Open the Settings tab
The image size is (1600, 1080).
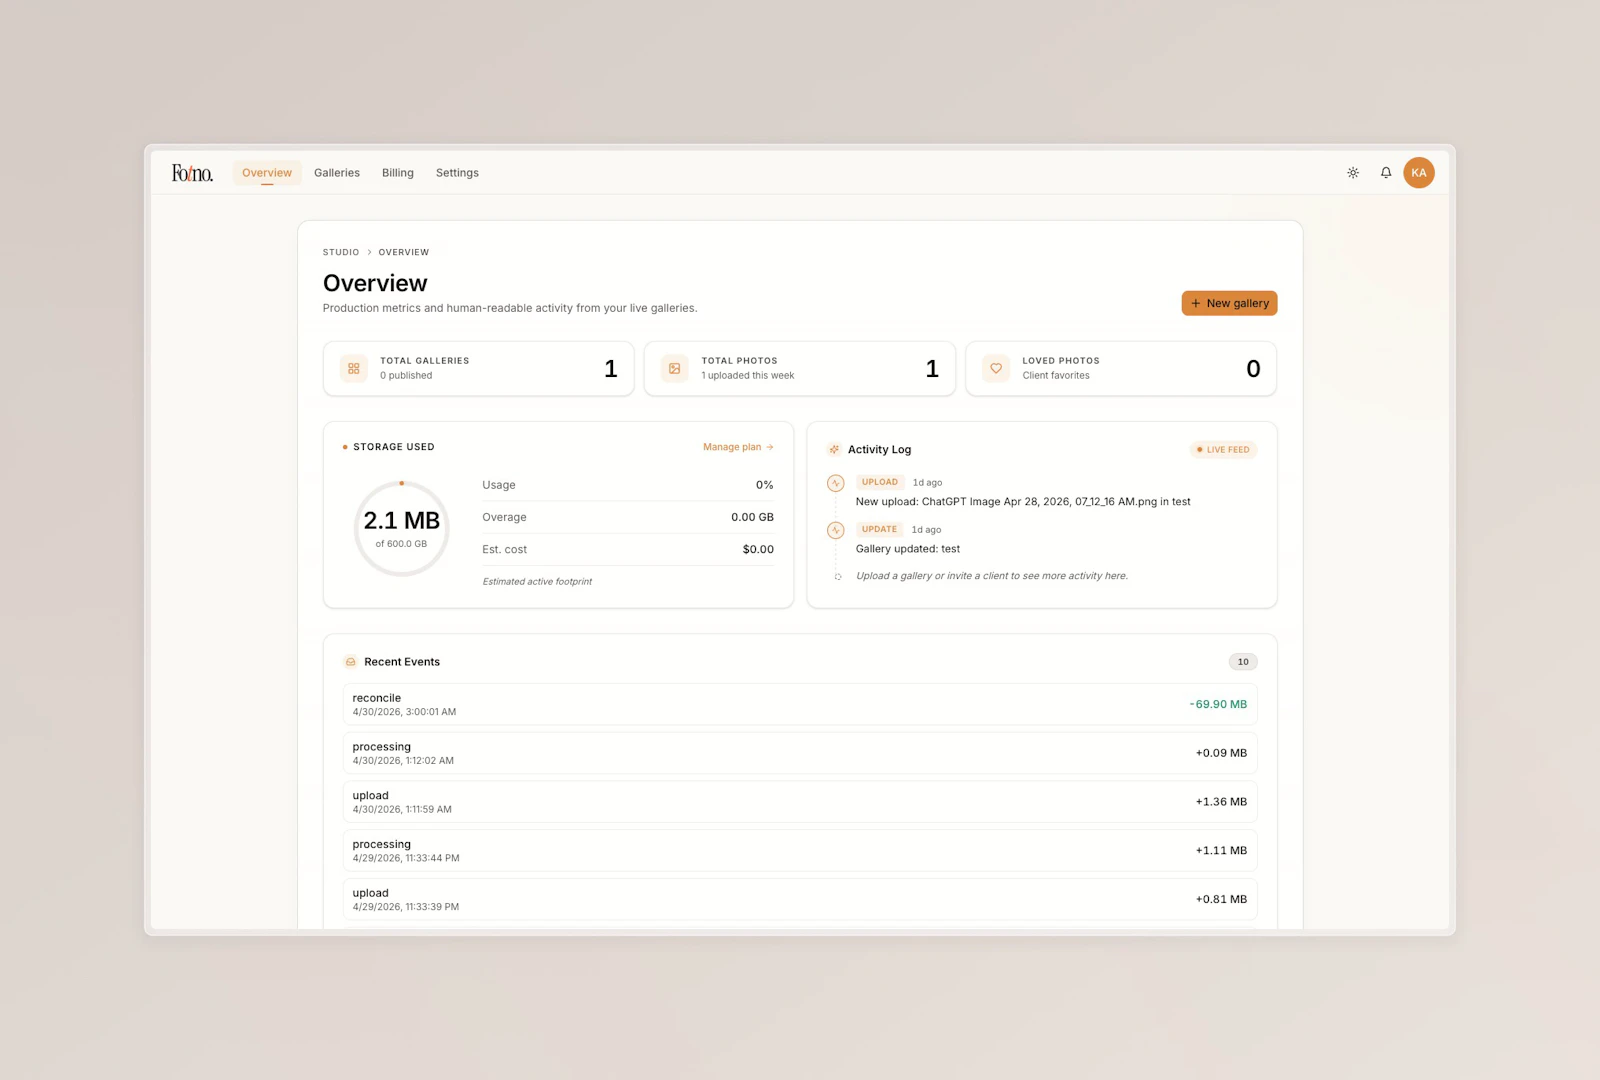(457, 173)
